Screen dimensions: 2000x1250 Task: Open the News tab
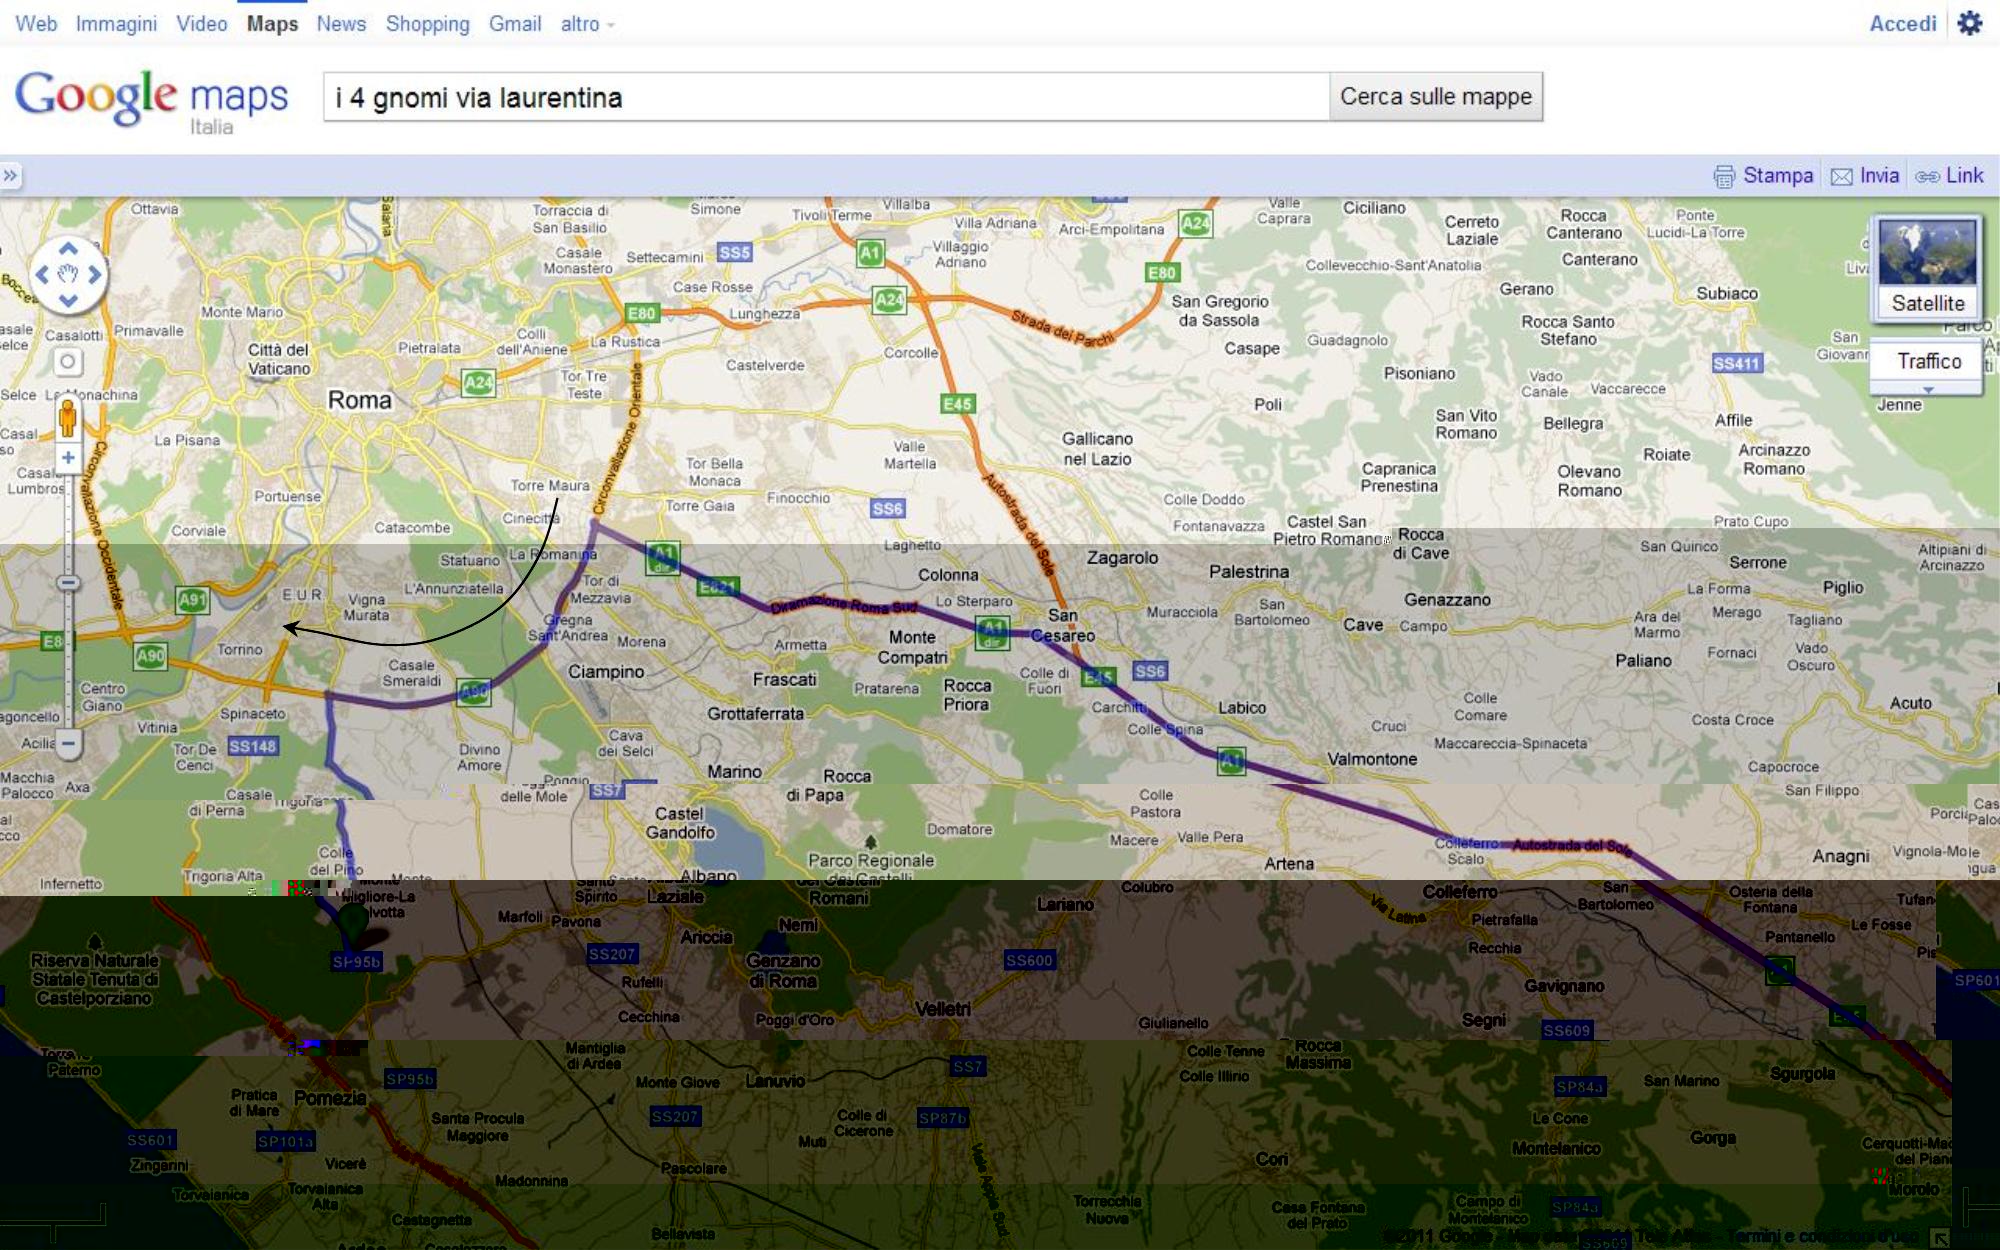[x=341, y=24]
